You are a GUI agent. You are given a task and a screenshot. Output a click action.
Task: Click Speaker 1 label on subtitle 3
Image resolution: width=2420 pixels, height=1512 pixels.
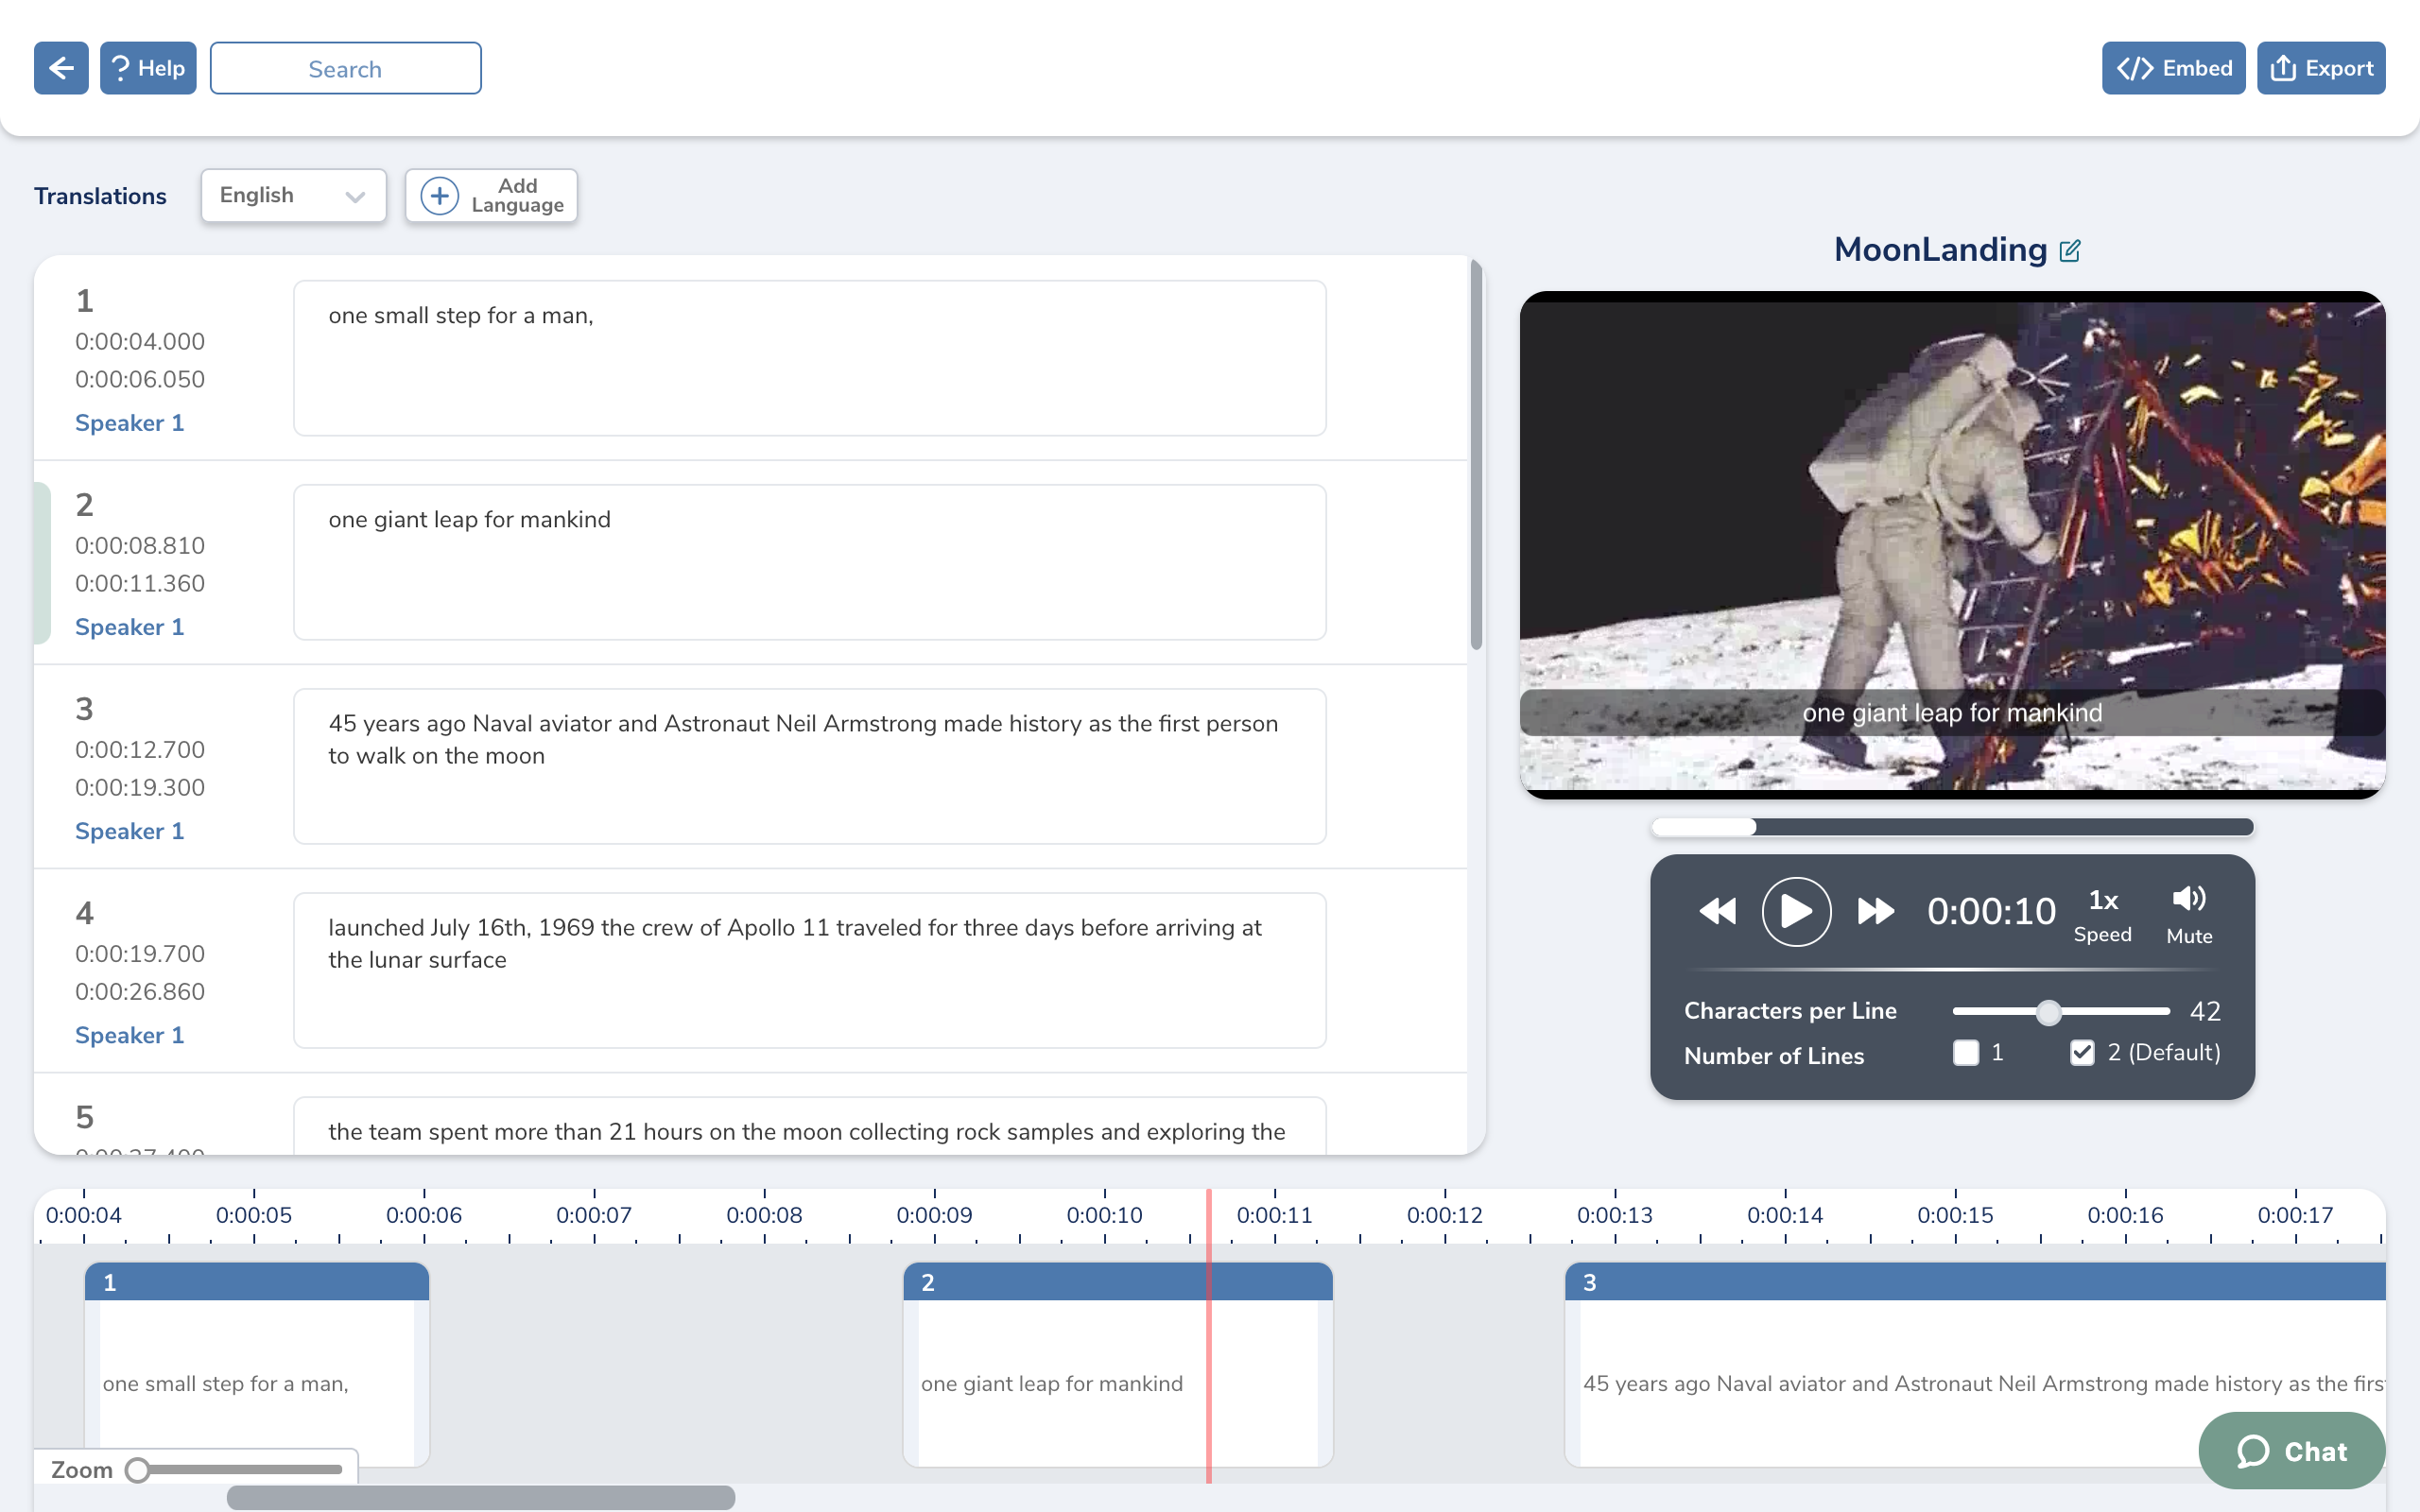pyautogui.click(x=129, y=831)
